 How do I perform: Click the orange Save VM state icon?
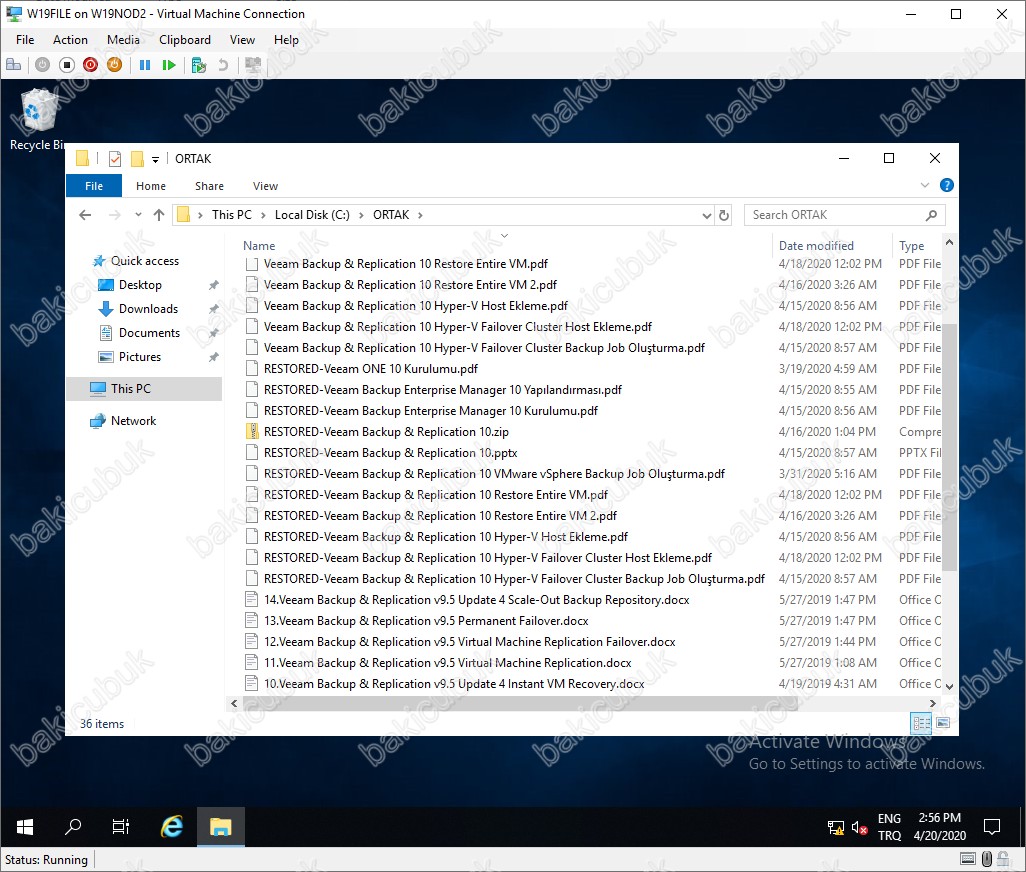[115, 65]
